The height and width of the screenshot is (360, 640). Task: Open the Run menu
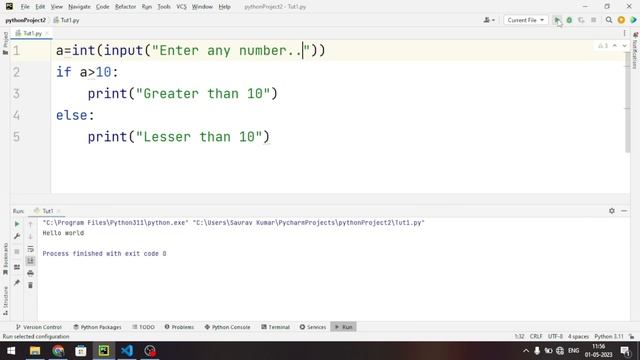tap(147, 7)
